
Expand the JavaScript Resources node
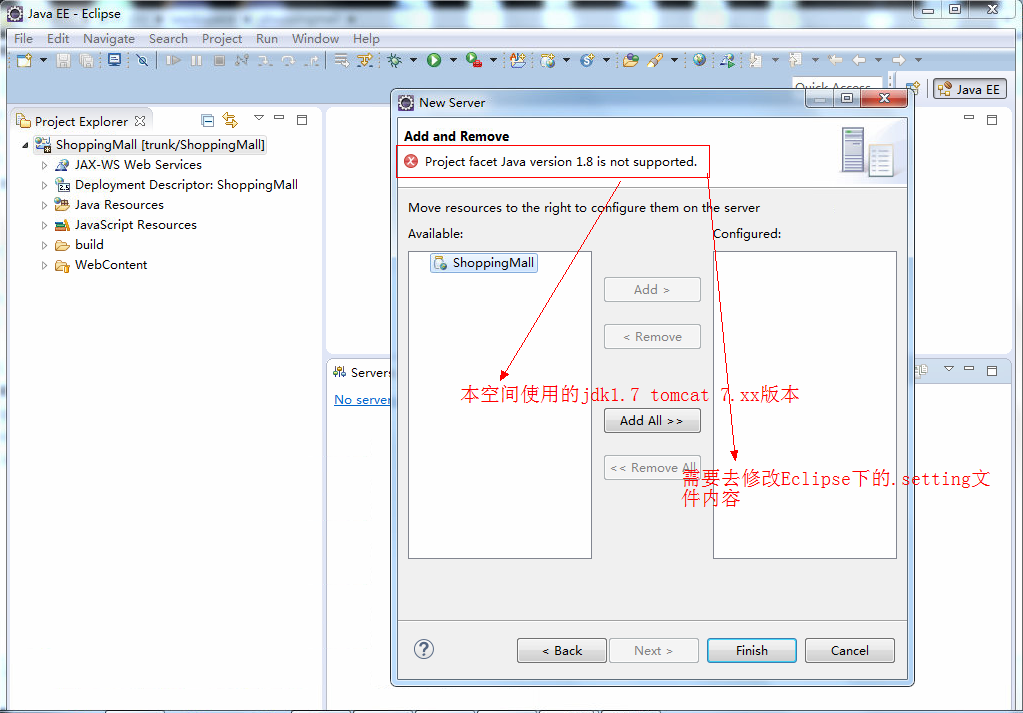[x=44, y=226]
